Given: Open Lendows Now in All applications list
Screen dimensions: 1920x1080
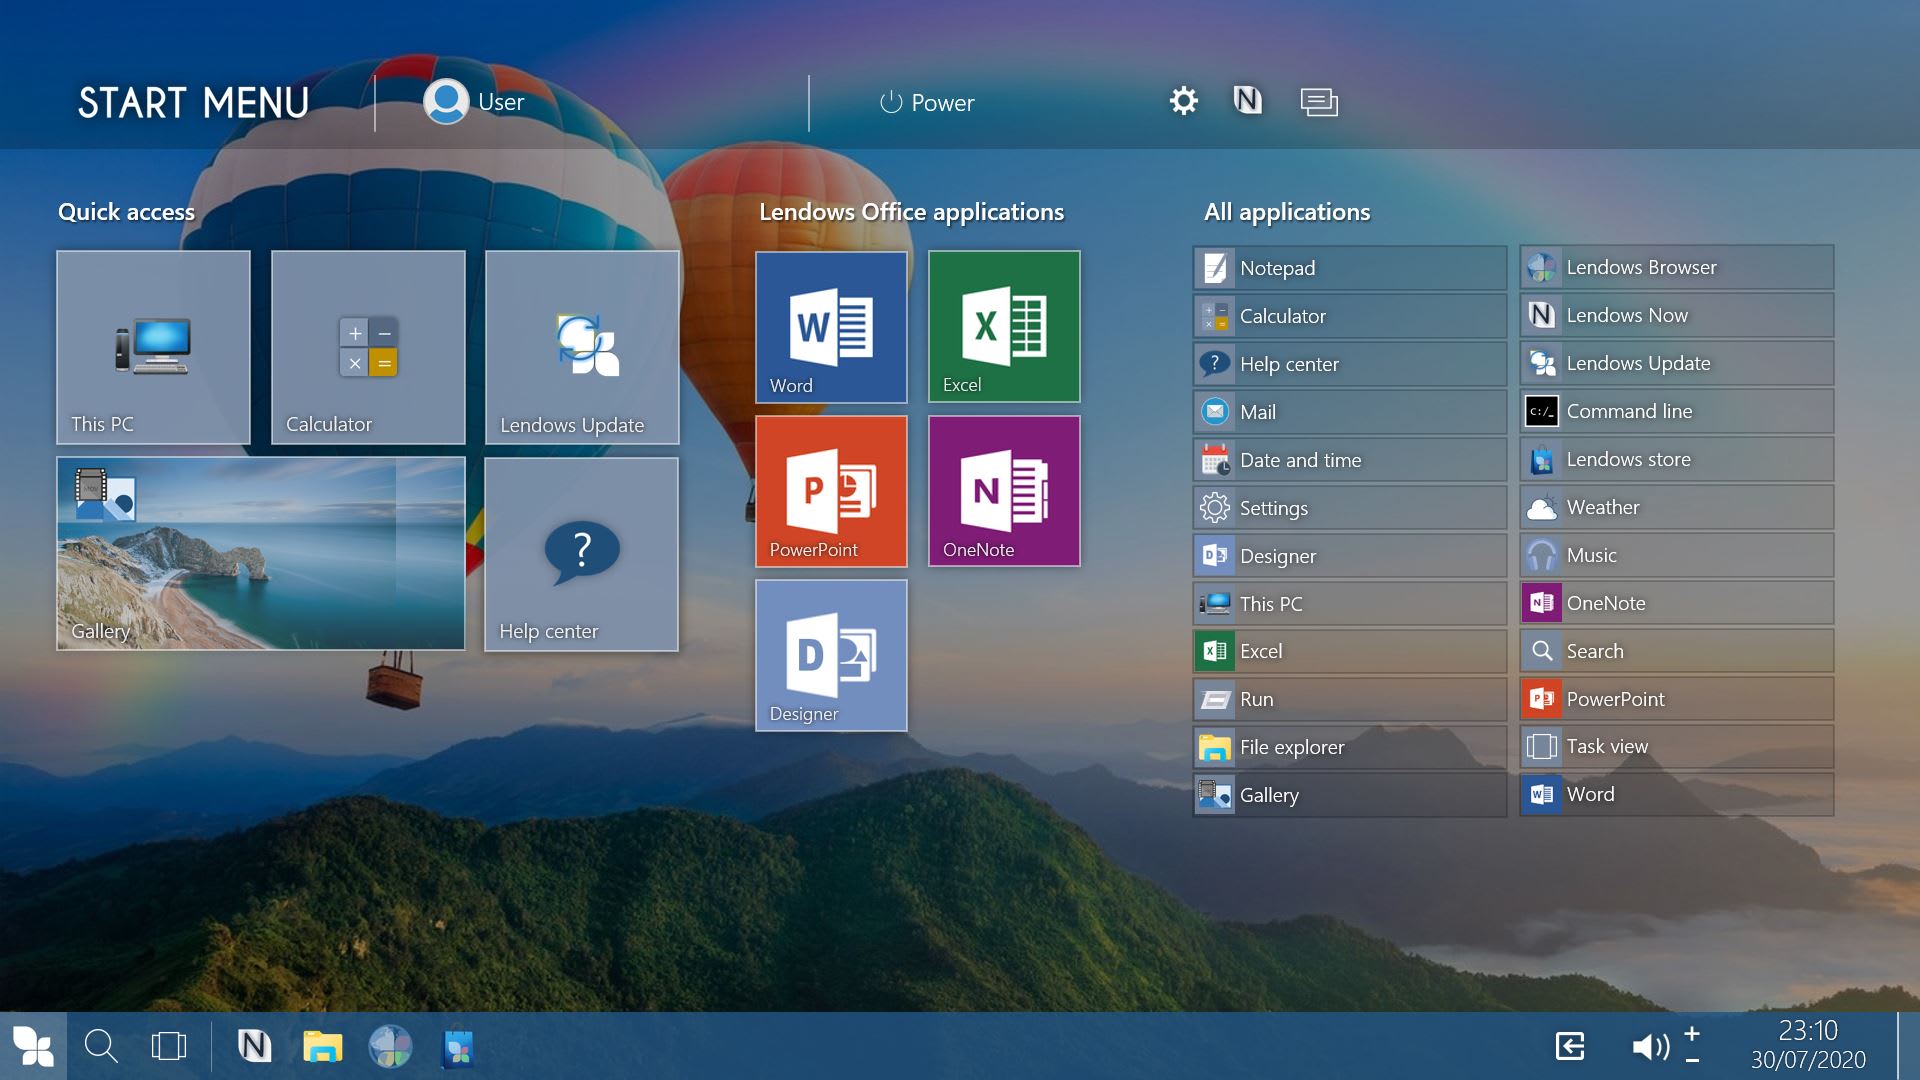Looking at the screenshot, I should click(1677, 315).
